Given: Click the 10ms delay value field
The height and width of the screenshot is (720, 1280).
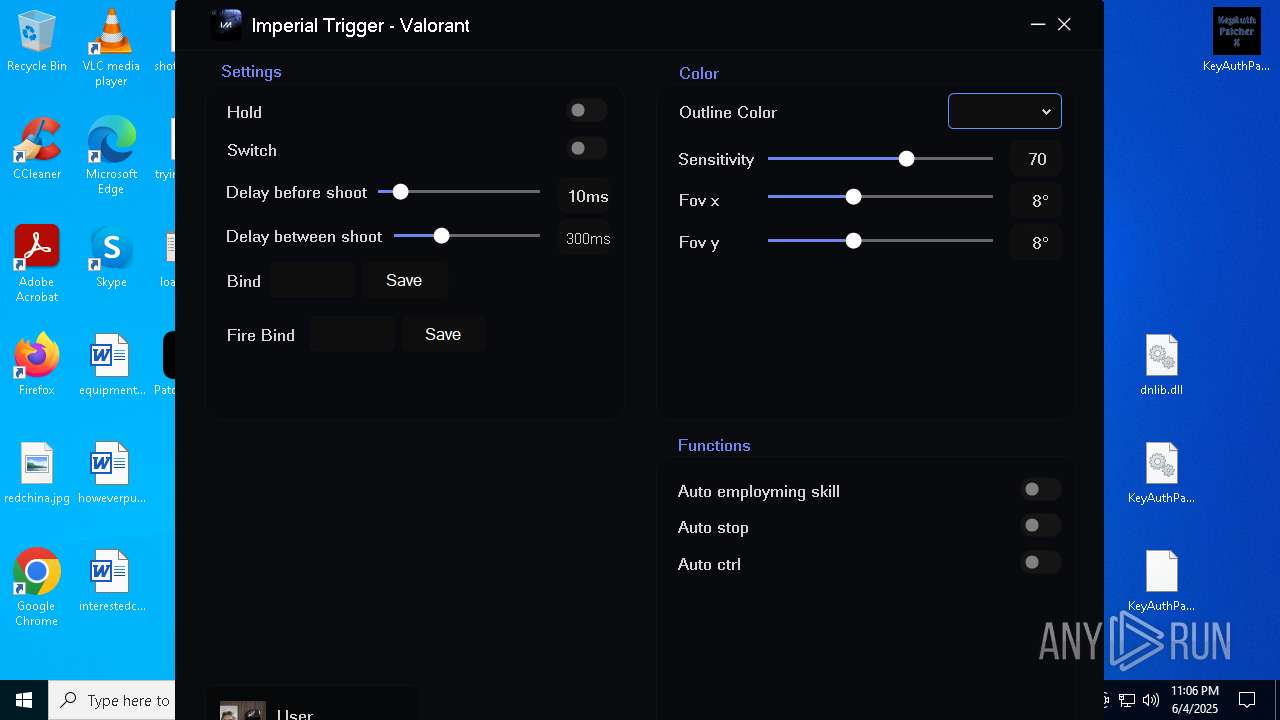Looking at the screenshot, I should click(586, 196).
